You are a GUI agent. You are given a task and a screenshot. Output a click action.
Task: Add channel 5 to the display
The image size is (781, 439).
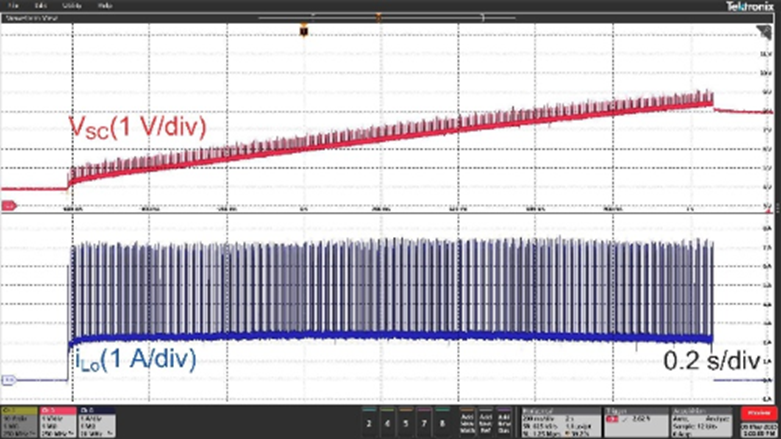pos(405,423)
